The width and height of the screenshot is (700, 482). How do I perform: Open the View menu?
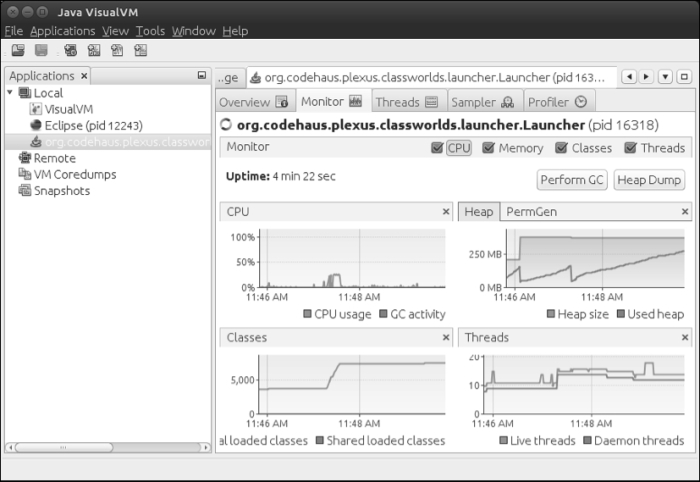(x=115, y=31)
